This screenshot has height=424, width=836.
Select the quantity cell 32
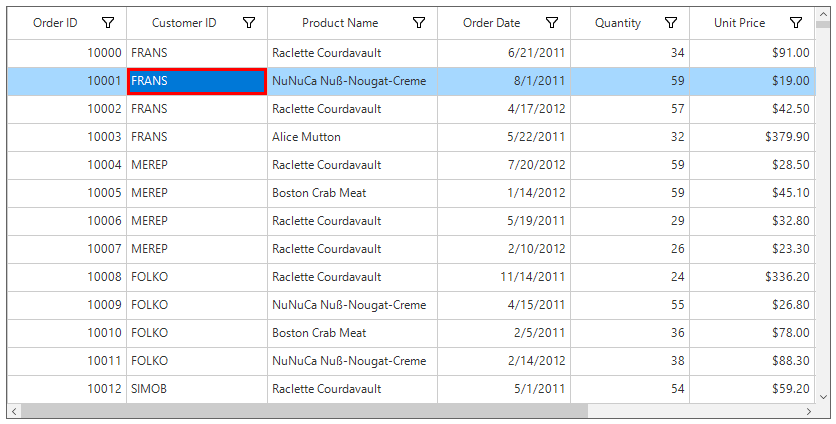pos(630,137)
